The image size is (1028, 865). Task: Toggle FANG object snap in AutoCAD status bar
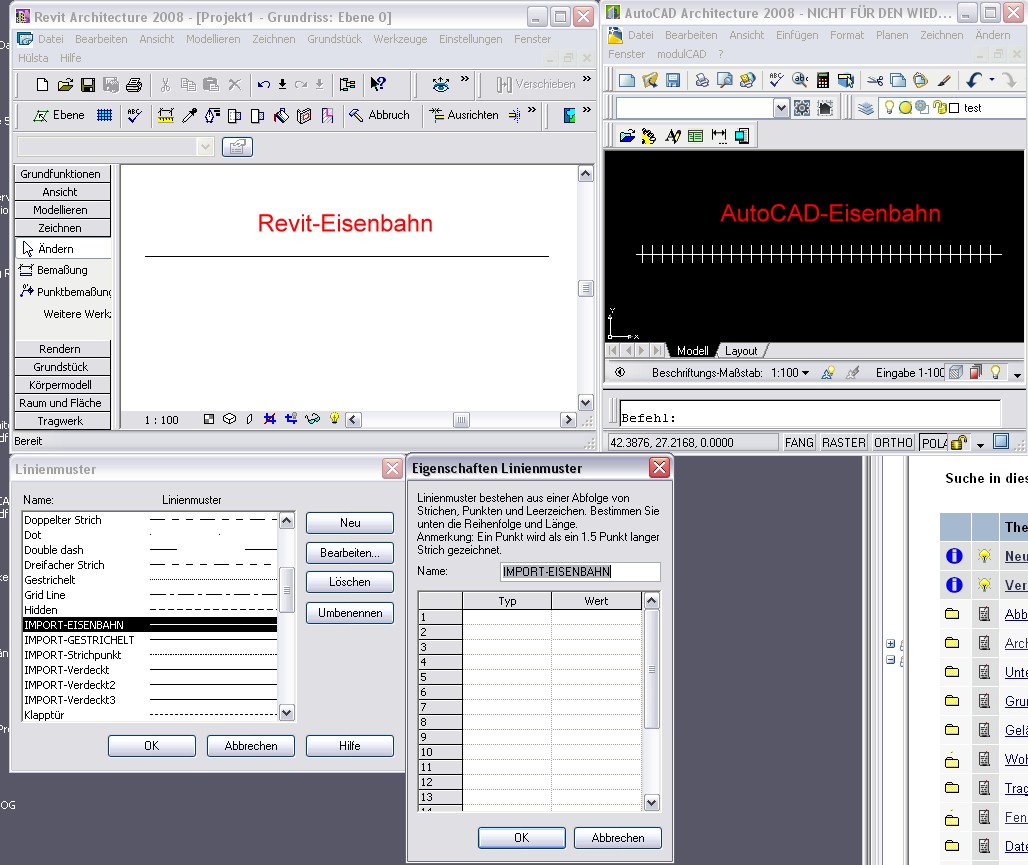click(x=799, y=443)
